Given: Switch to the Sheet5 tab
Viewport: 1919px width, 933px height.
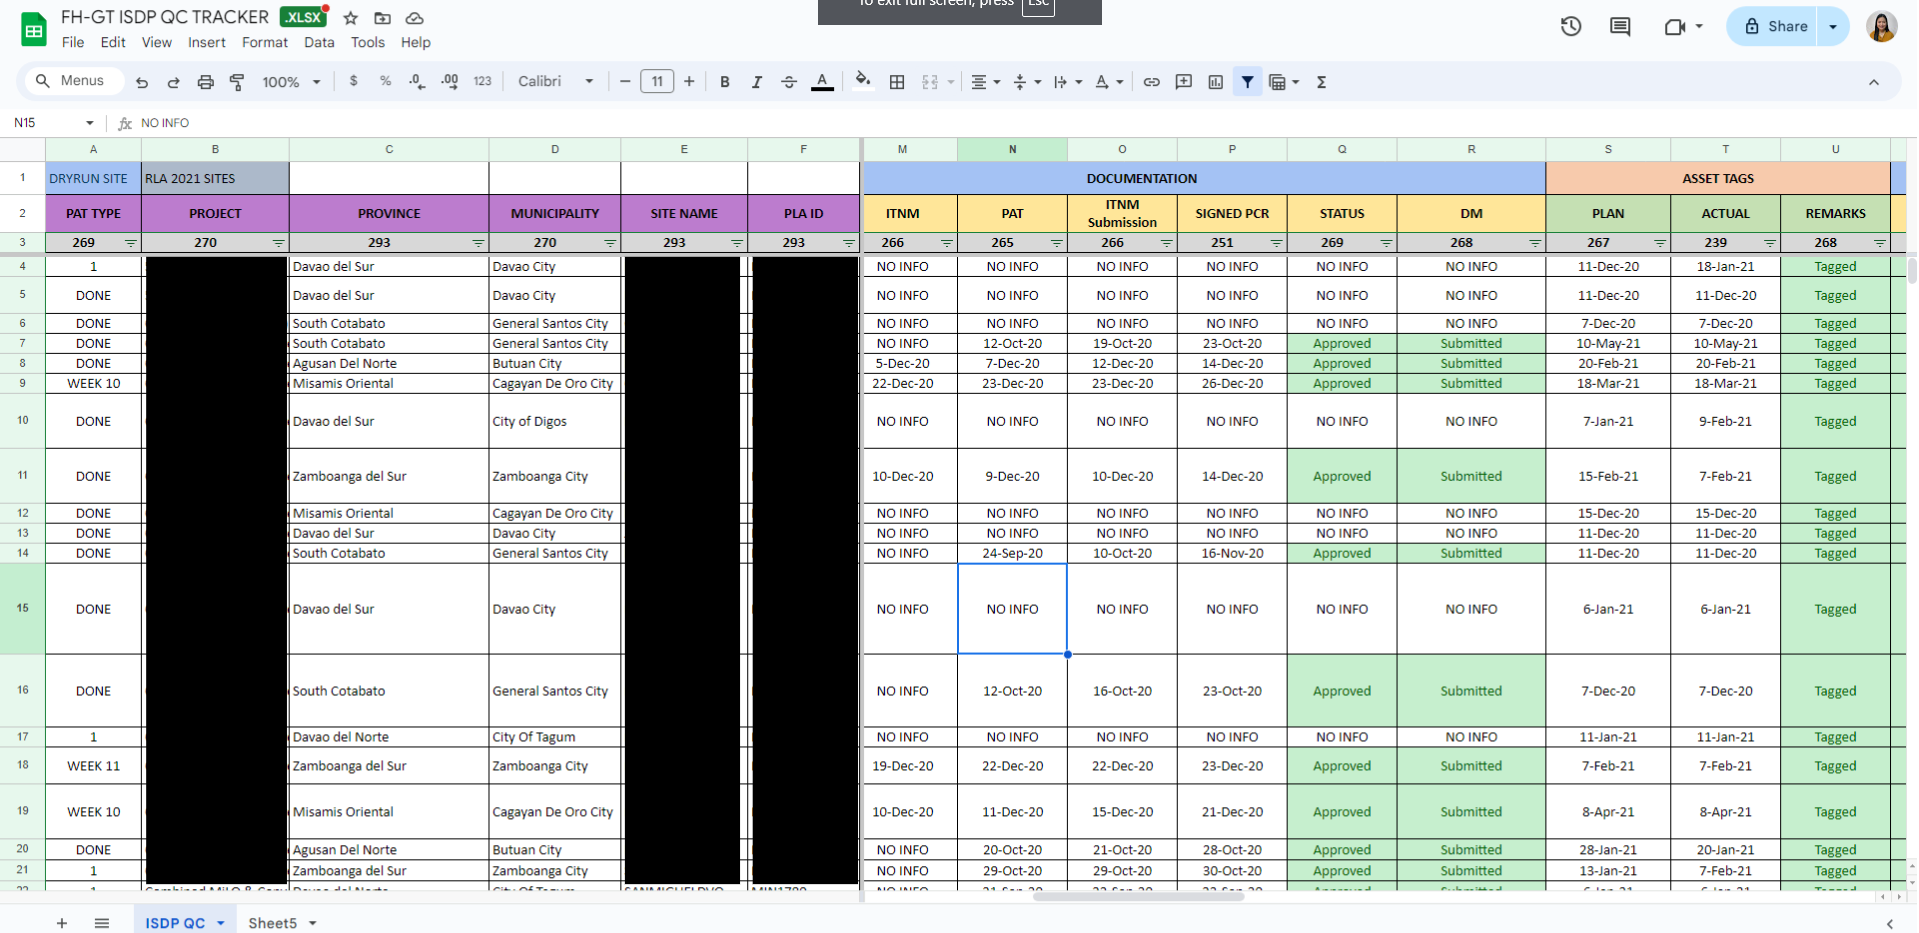Looking at the screenshot, I should pos(282,923).
